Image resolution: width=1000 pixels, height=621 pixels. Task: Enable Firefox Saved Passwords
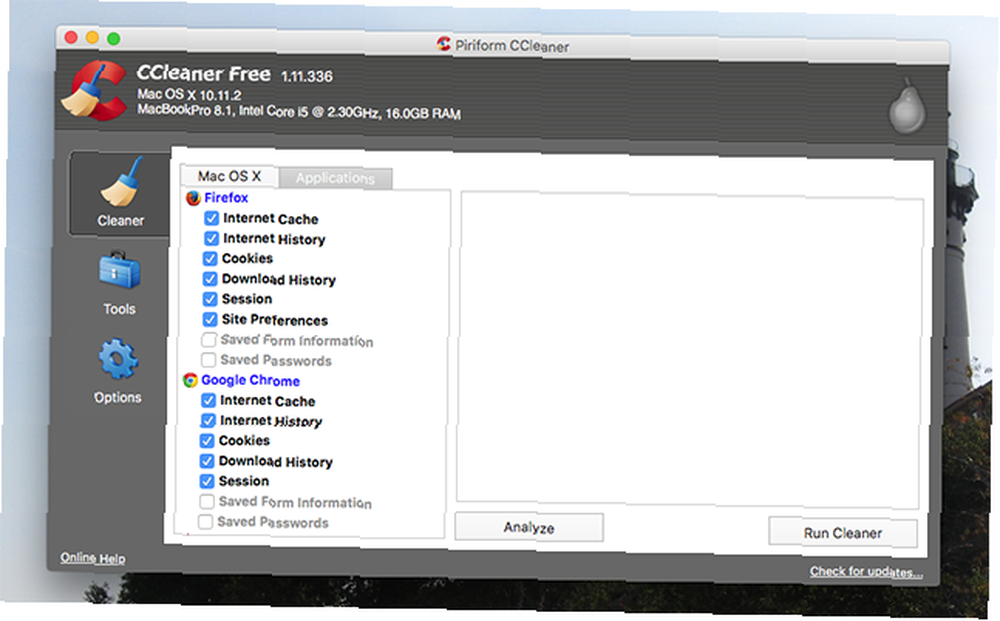(208, 360)
